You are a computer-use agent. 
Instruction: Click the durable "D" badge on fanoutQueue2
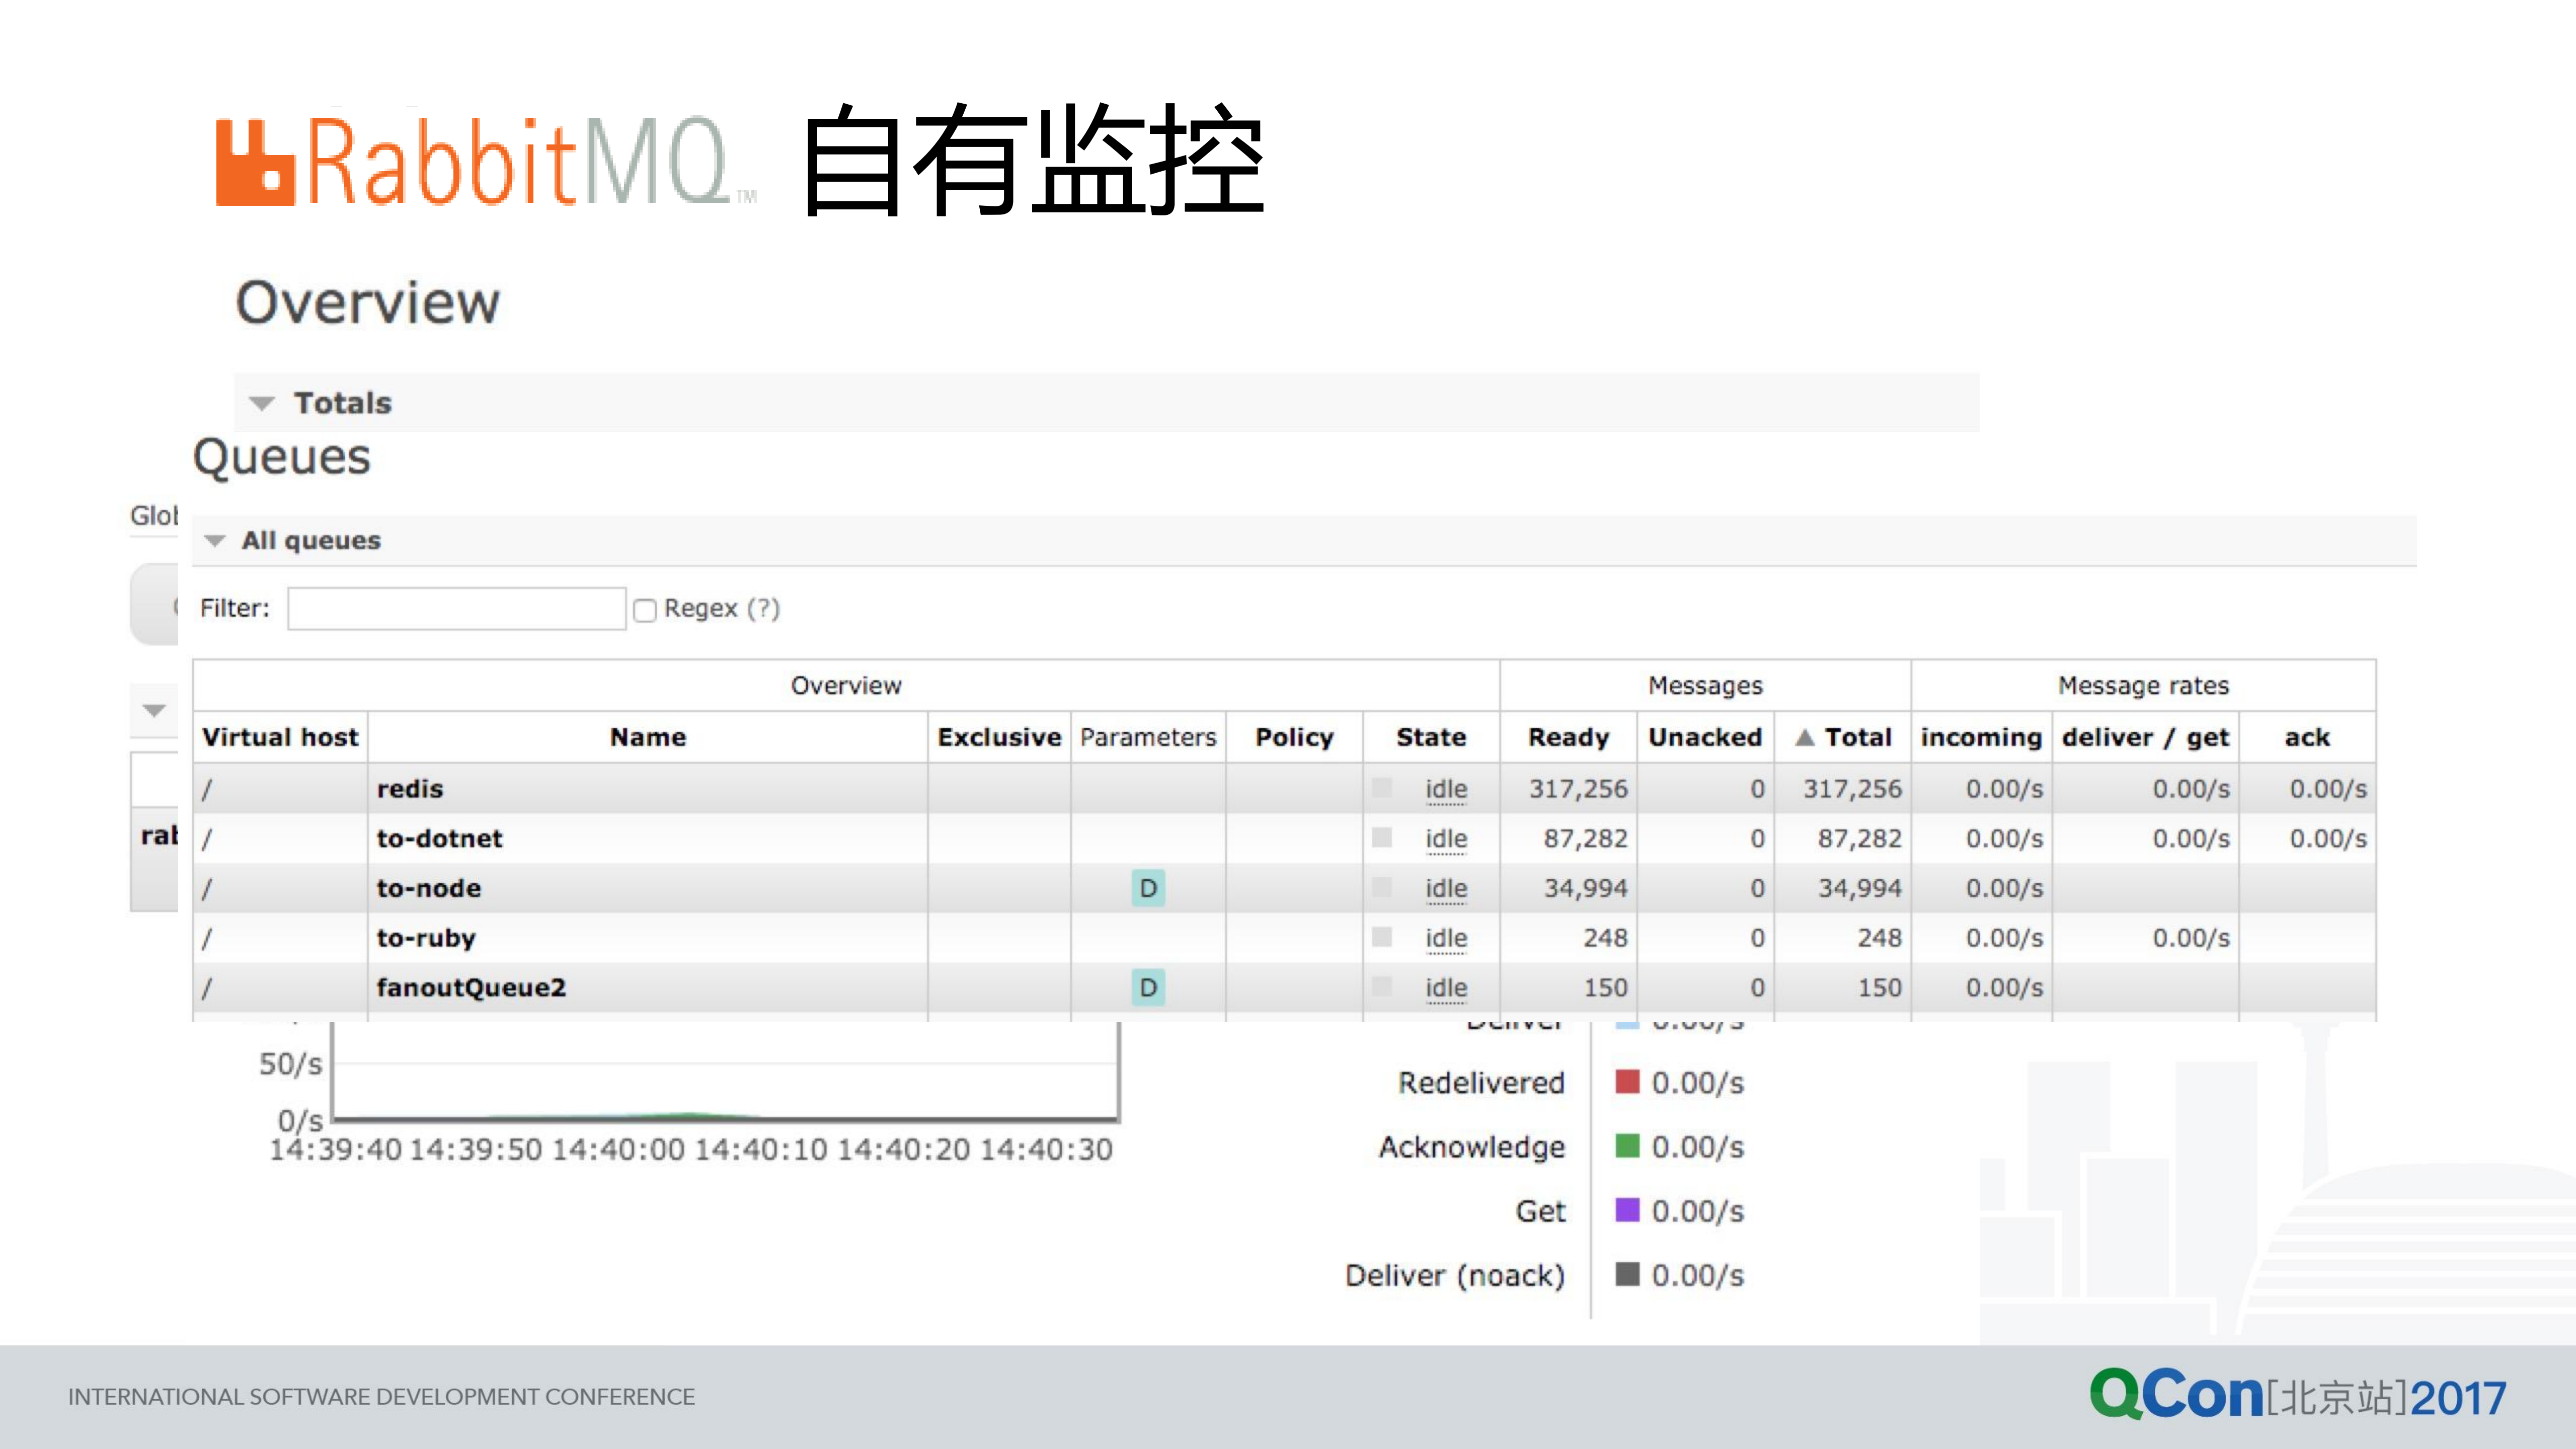[1148, 987]
